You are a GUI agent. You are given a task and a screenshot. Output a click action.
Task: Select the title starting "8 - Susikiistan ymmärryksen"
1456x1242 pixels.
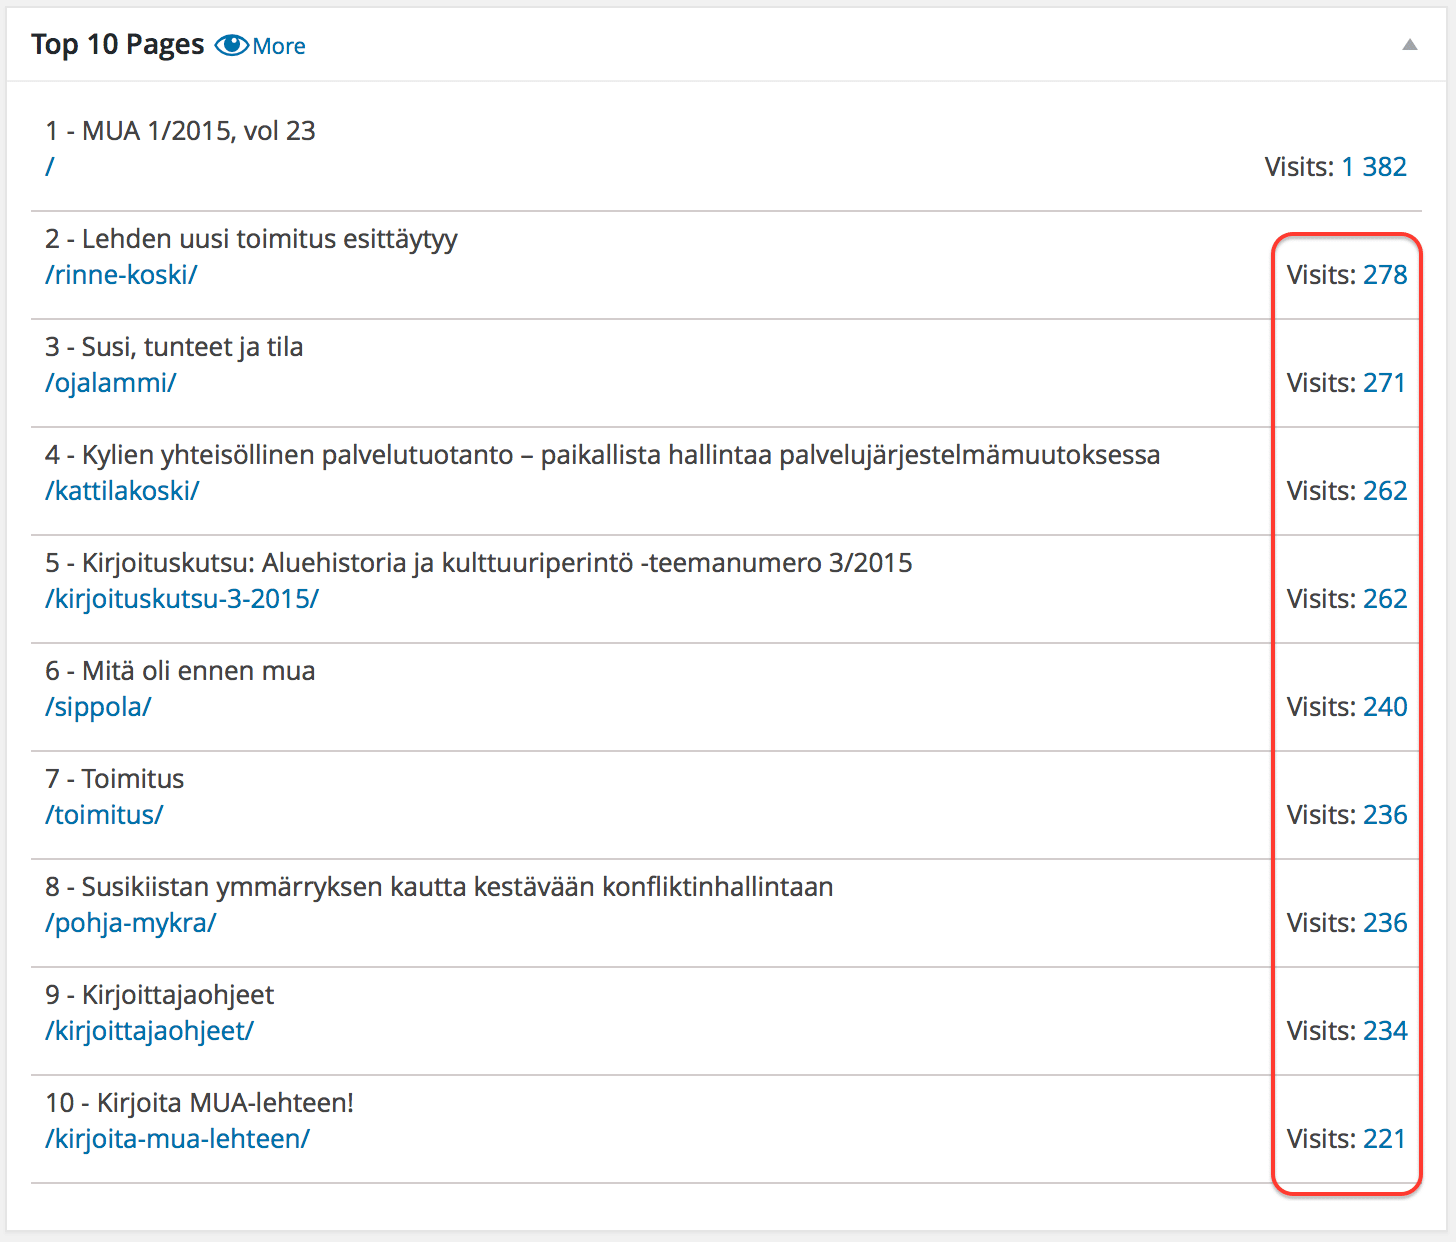click(x=439, y=887)
